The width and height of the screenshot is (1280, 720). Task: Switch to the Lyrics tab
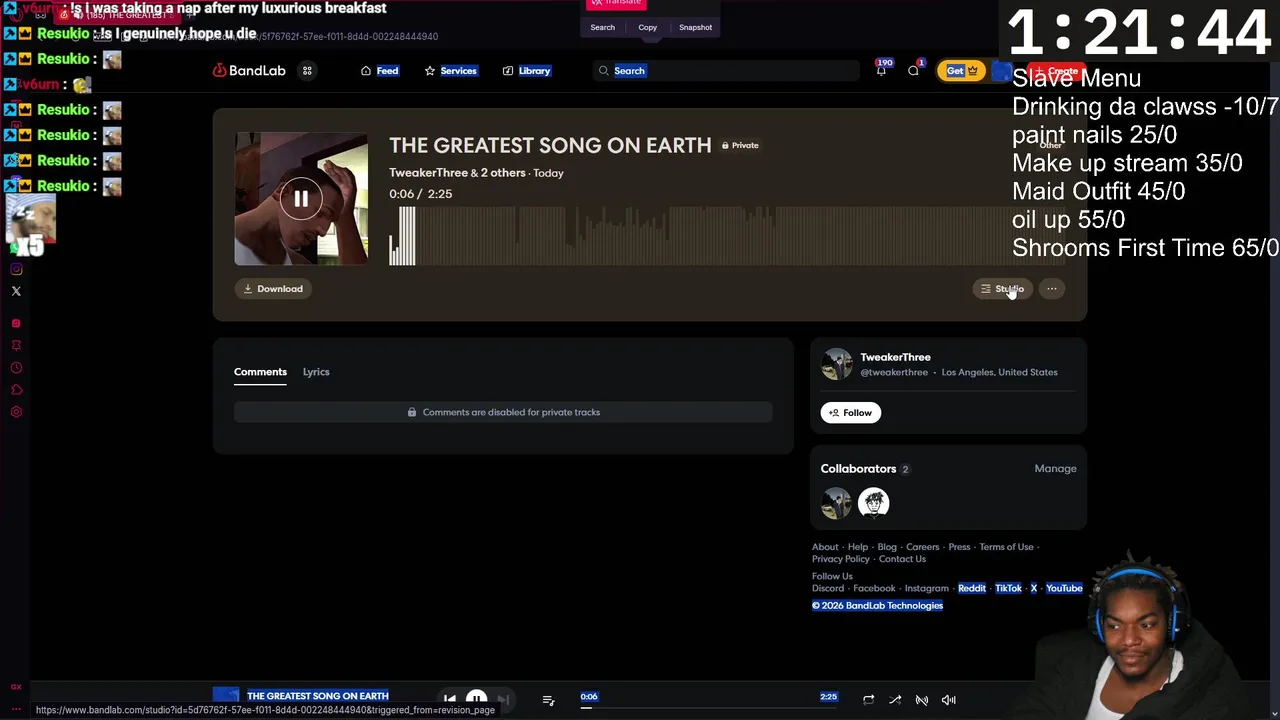(316, 372)
